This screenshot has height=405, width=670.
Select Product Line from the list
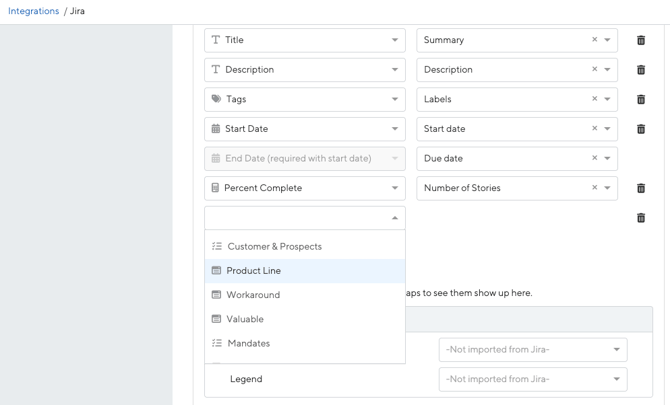[305, 271]
